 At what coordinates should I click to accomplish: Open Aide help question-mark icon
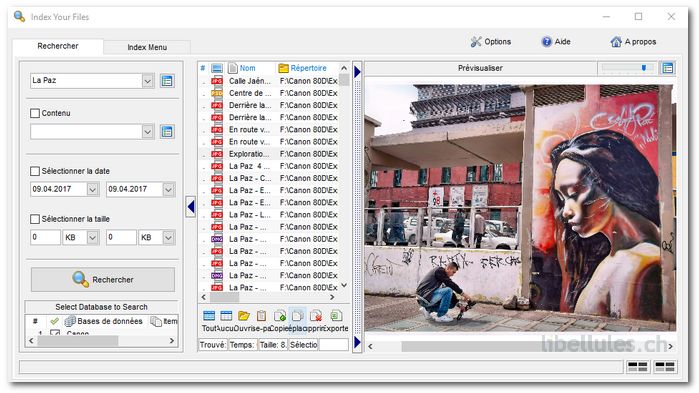(x=547, y=41)
